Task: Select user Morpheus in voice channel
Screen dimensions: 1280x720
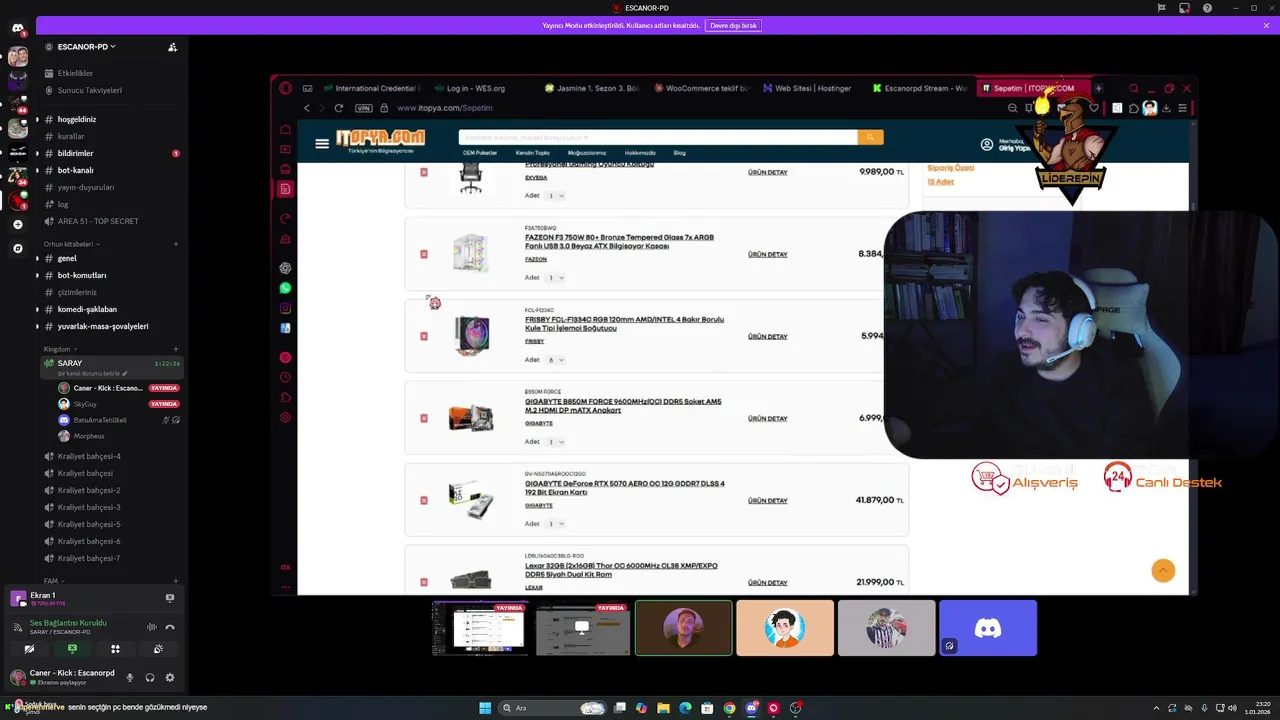Action: coord(89,436)
